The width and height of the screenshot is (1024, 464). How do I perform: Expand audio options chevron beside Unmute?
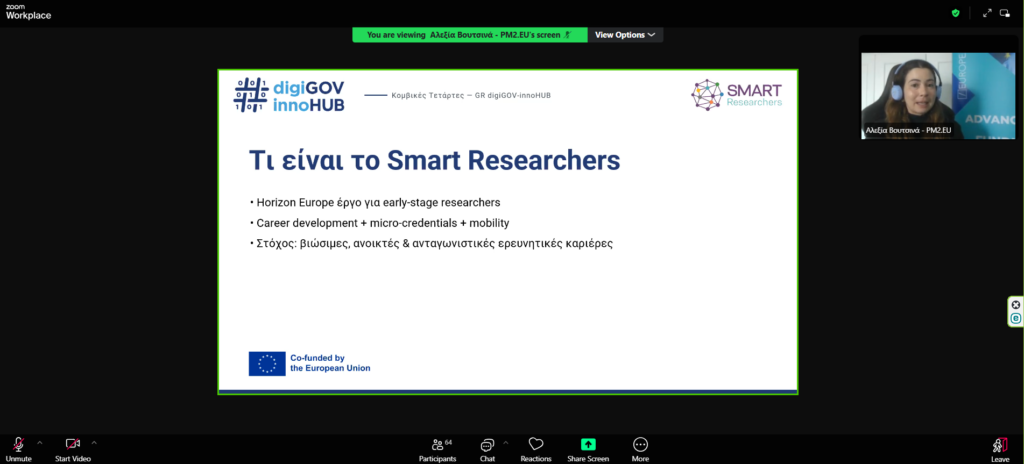click(40, 442)
